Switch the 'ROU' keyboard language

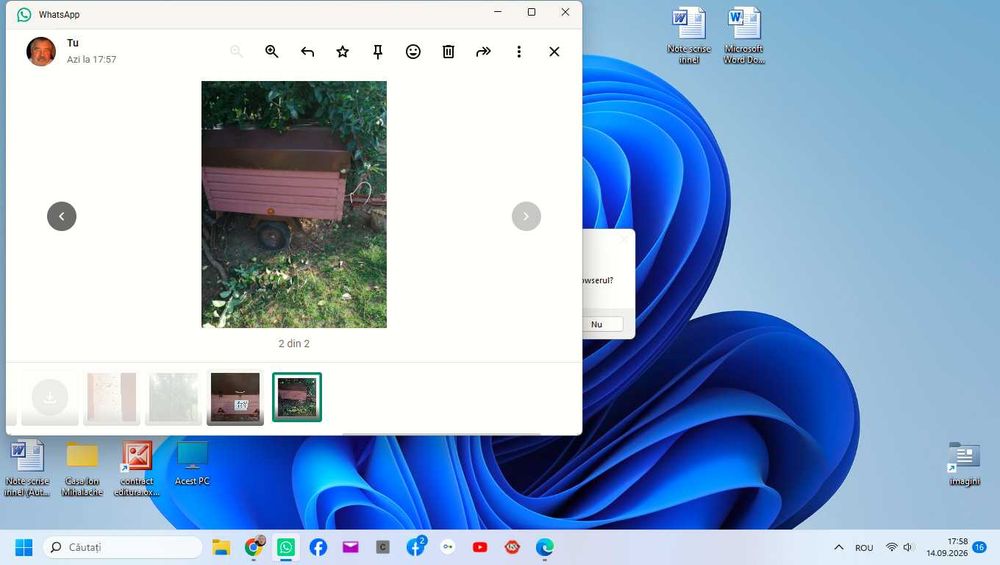(x=864, y=548)
